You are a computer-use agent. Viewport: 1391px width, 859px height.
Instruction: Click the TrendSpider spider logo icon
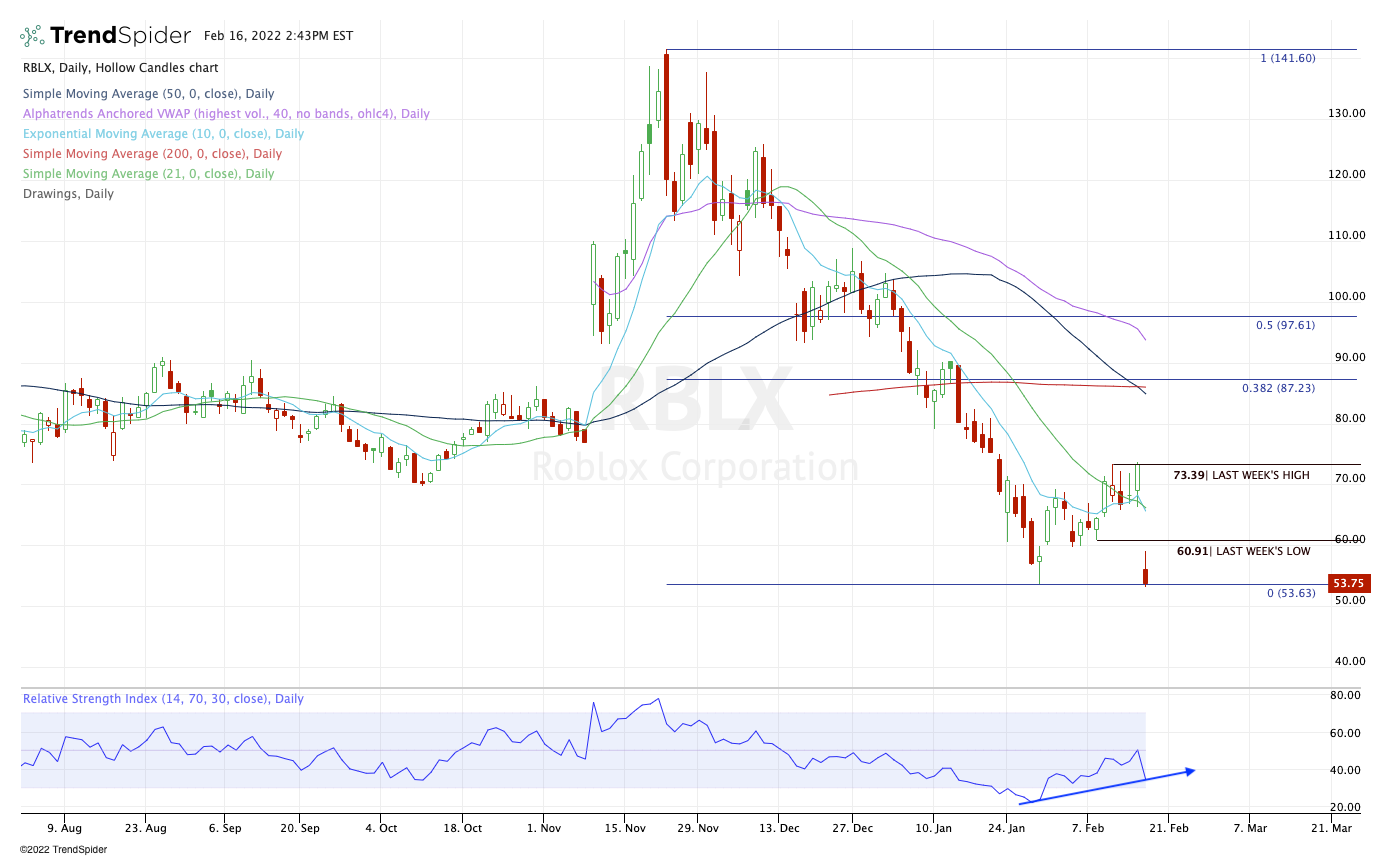pos(32,36)
